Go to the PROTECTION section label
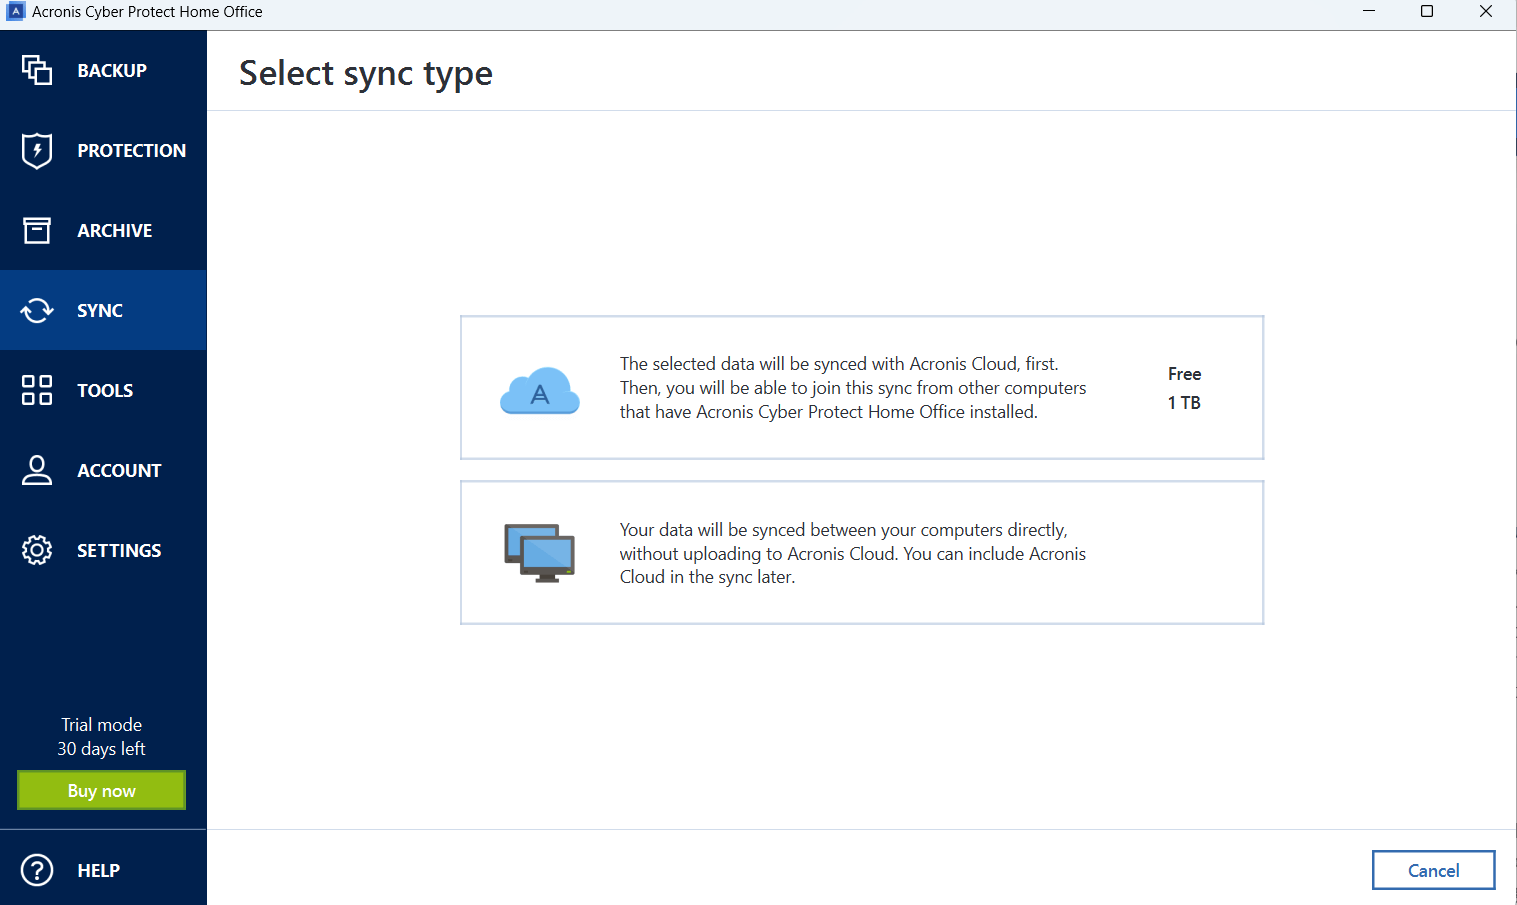The image size is (1517, 905). pos(132,150)
